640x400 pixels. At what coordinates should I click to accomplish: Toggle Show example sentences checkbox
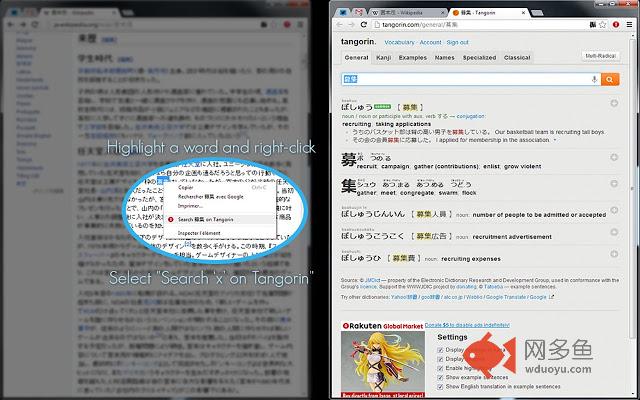click(440, 377)
